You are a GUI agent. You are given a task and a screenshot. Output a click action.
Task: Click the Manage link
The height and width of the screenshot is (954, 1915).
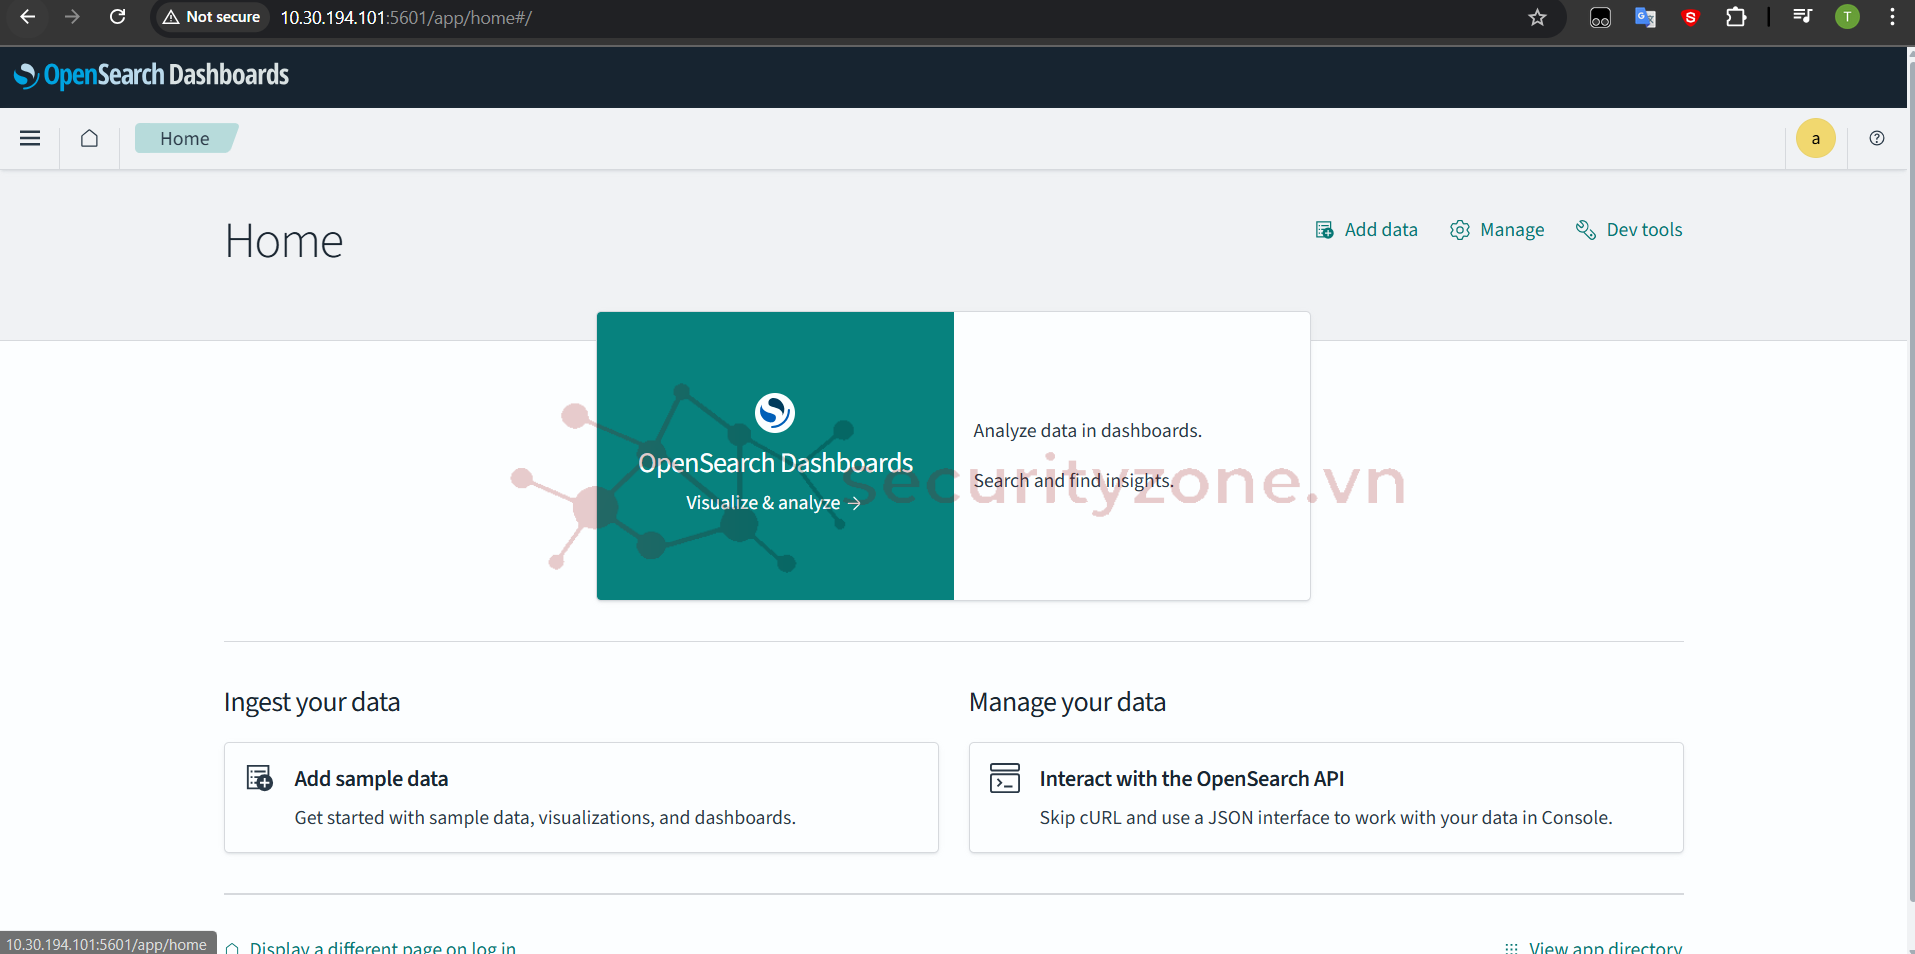coord(1497,230)
